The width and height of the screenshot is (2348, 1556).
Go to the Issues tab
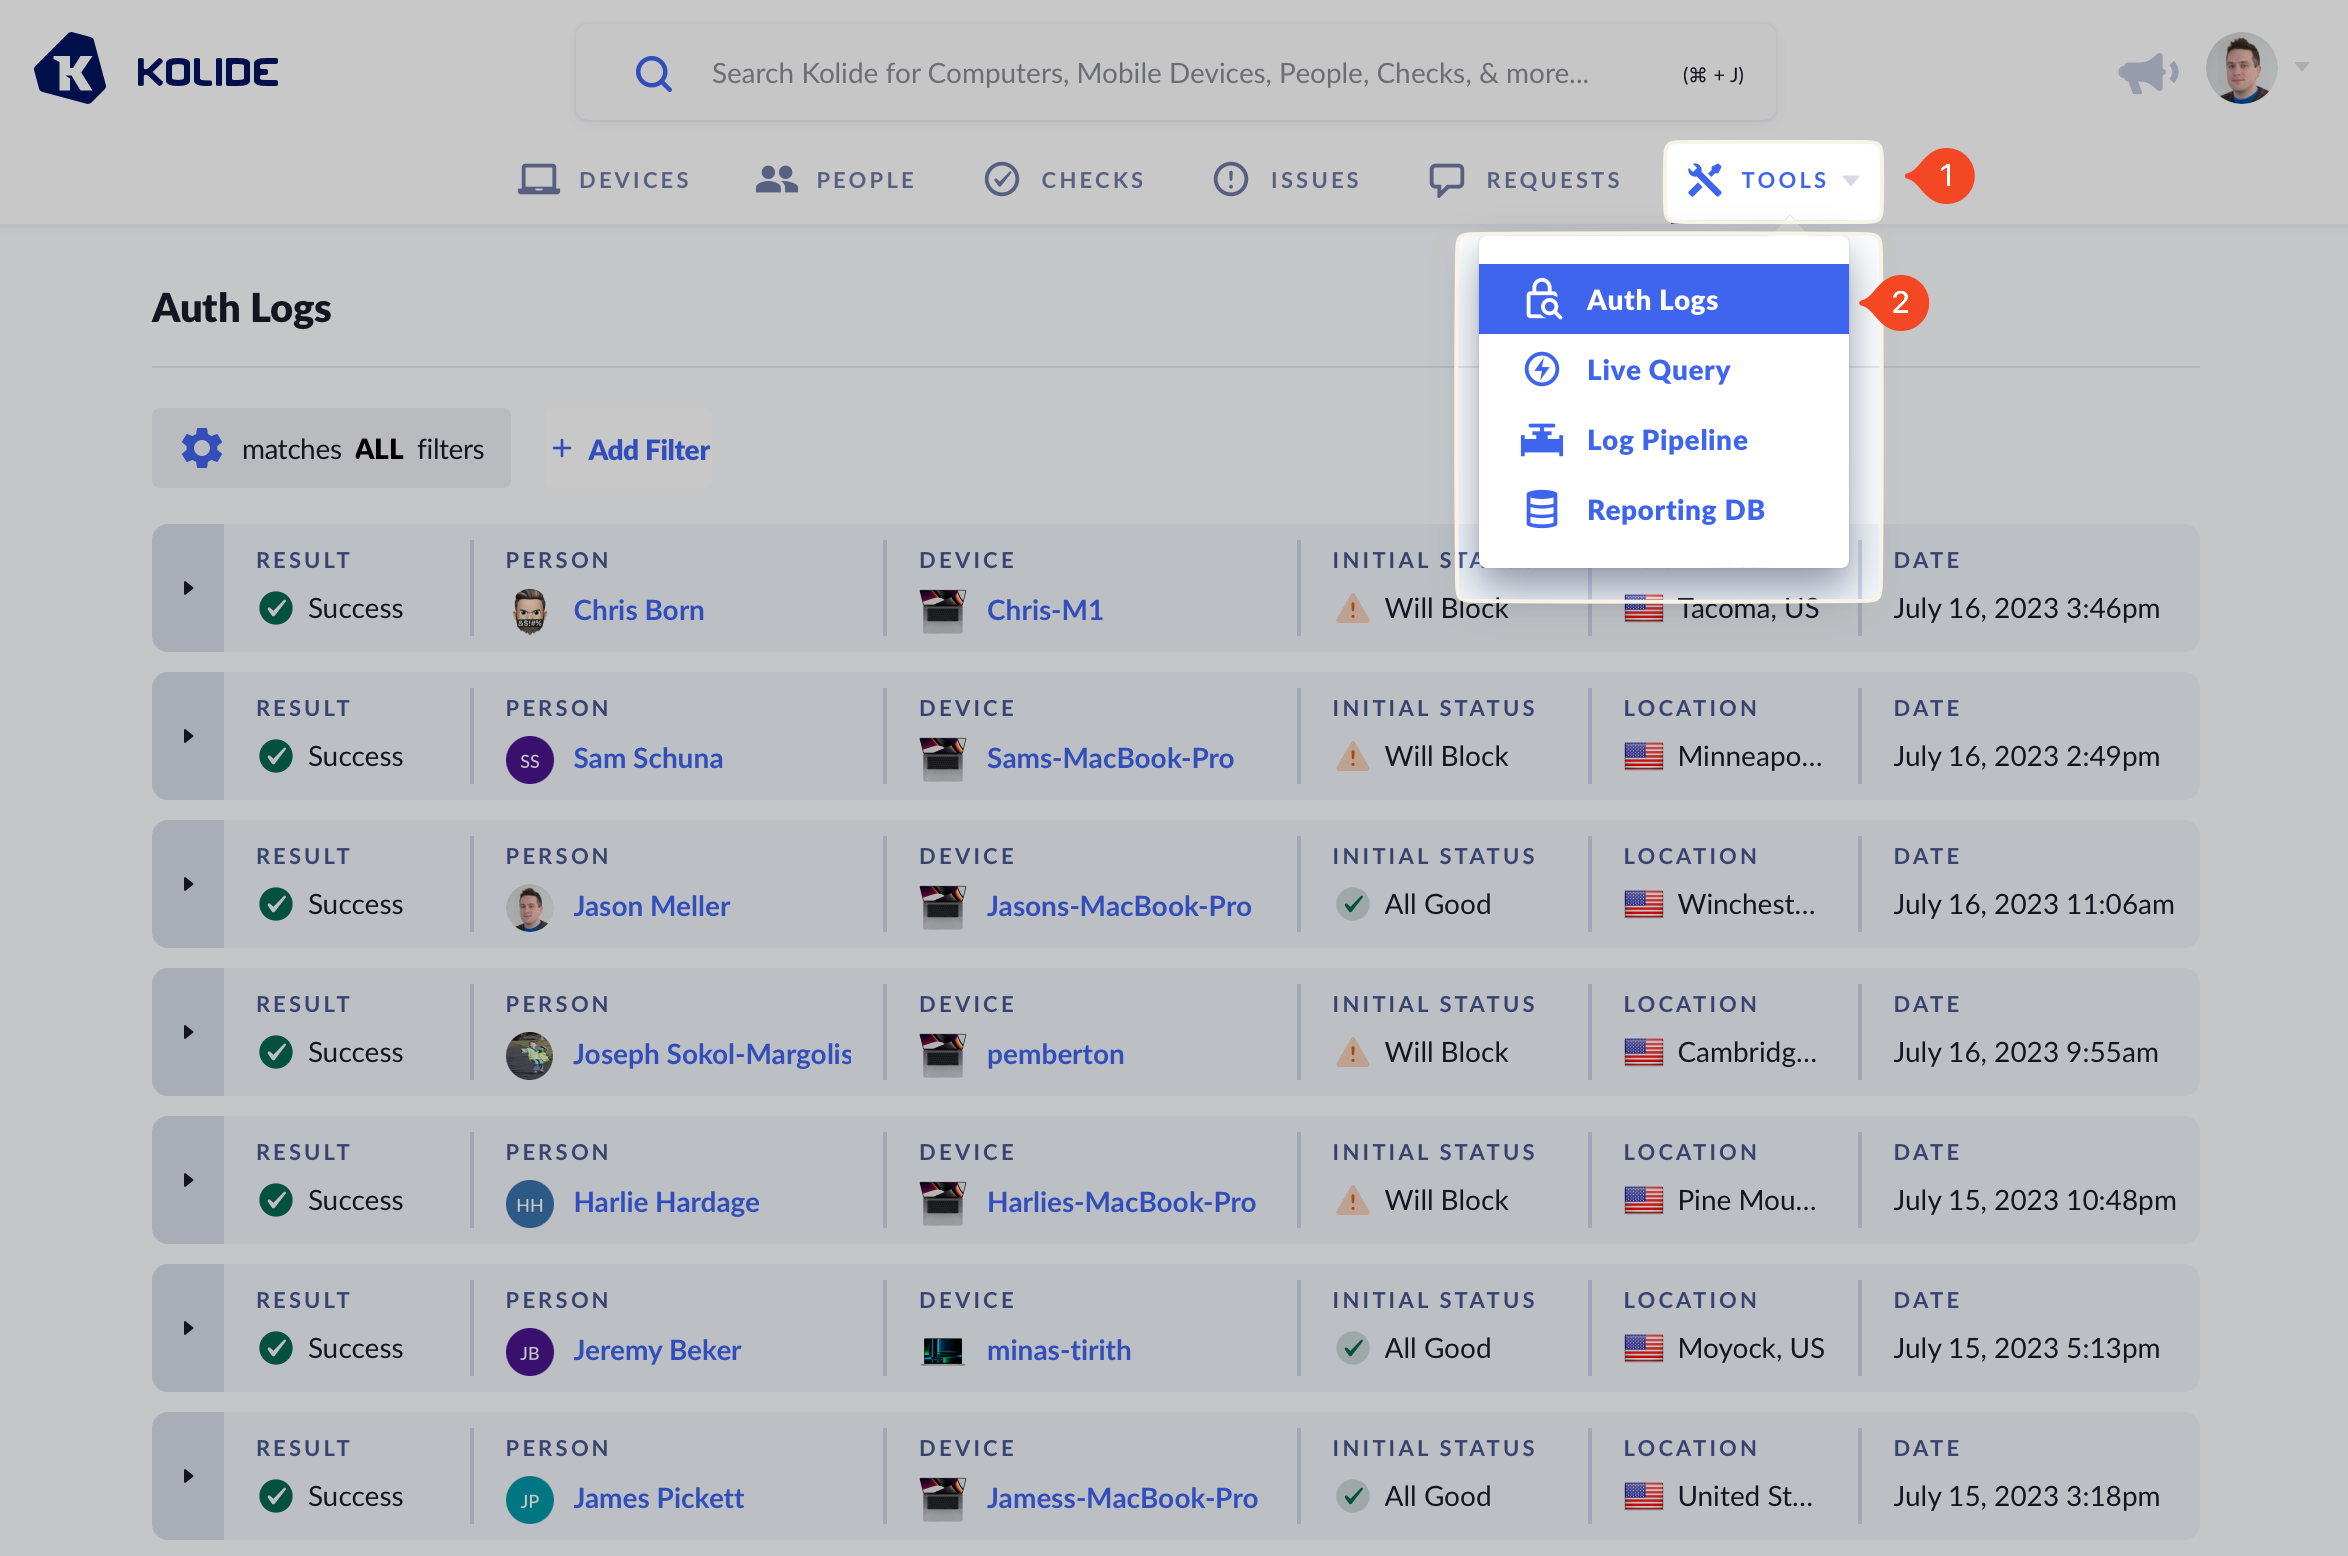1286,180
